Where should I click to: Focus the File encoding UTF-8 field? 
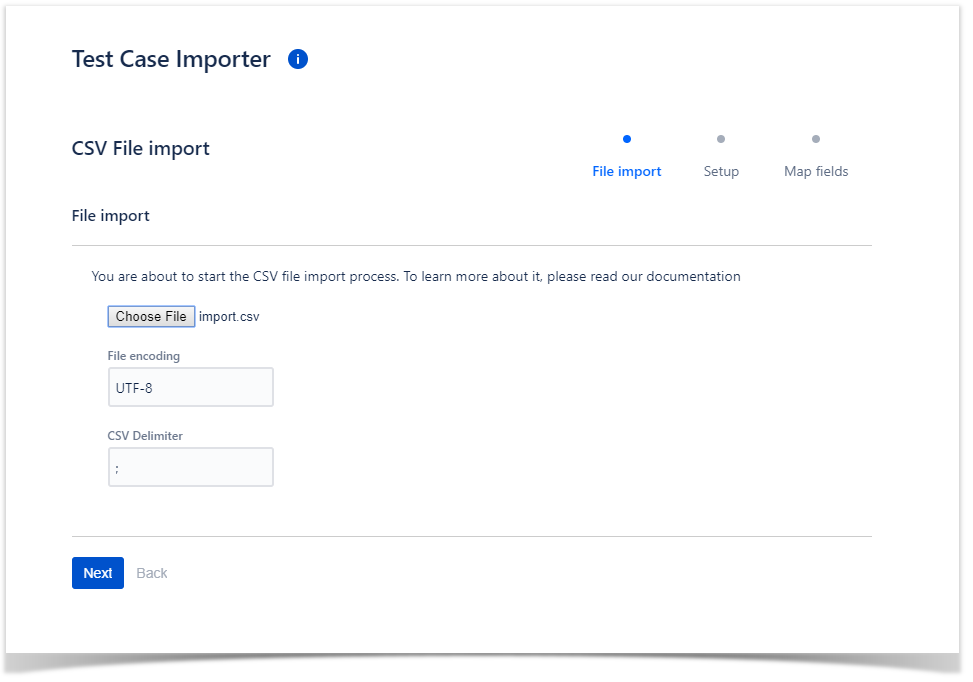[191, 387]
